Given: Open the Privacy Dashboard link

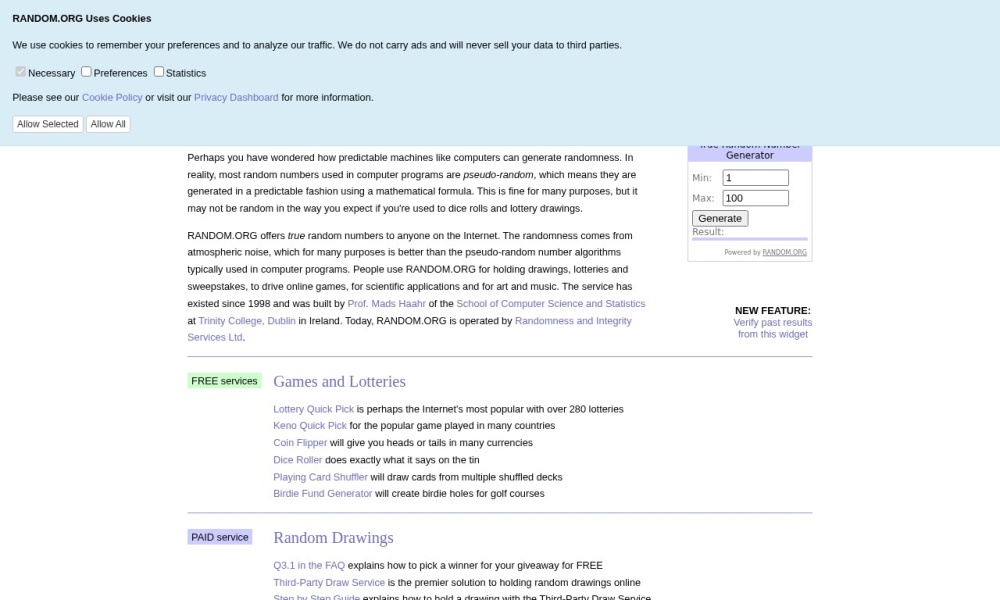Looking at the screenshot, I should coord(236,98).
